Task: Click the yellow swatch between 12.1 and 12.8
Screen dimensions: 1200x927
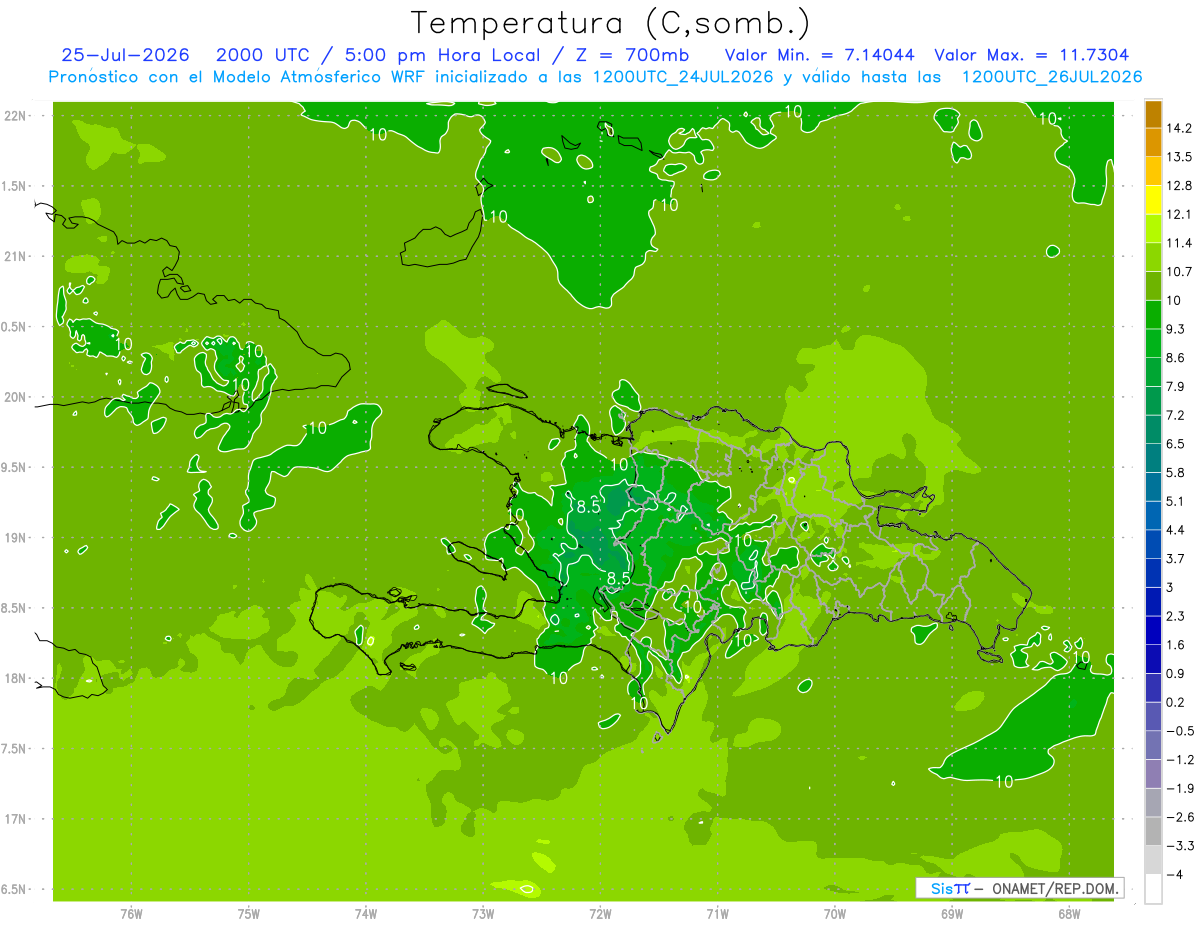Action: (x=1153, y=200)
